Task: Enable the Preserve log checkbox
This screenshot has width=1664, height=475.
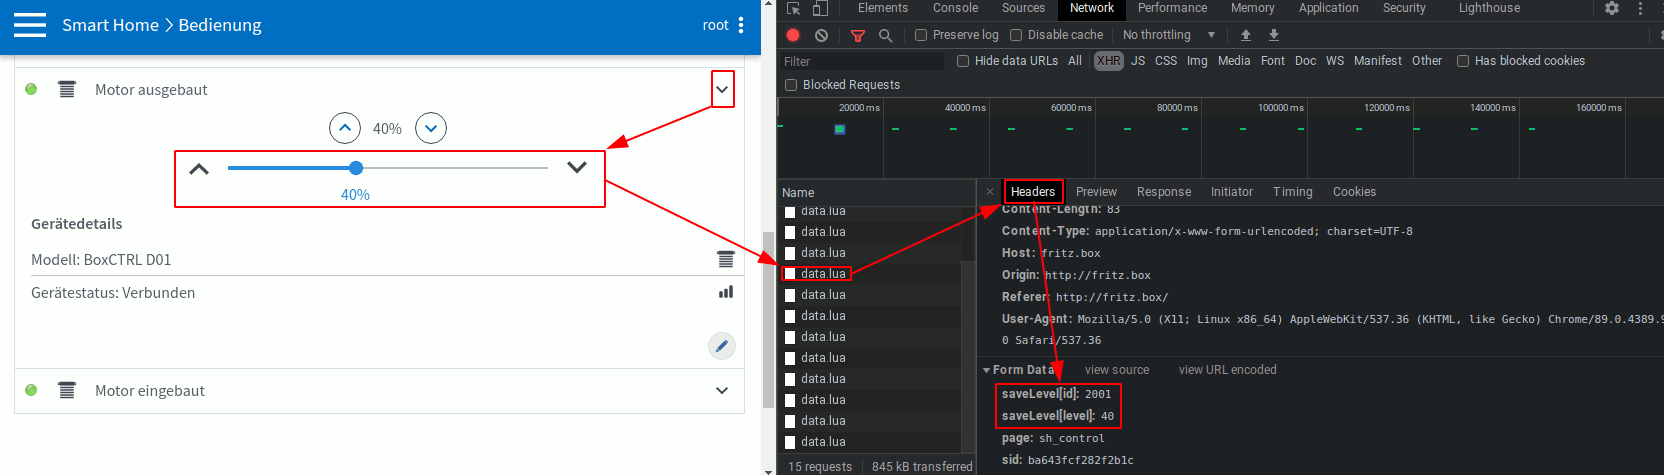Action: coord(921,35)
